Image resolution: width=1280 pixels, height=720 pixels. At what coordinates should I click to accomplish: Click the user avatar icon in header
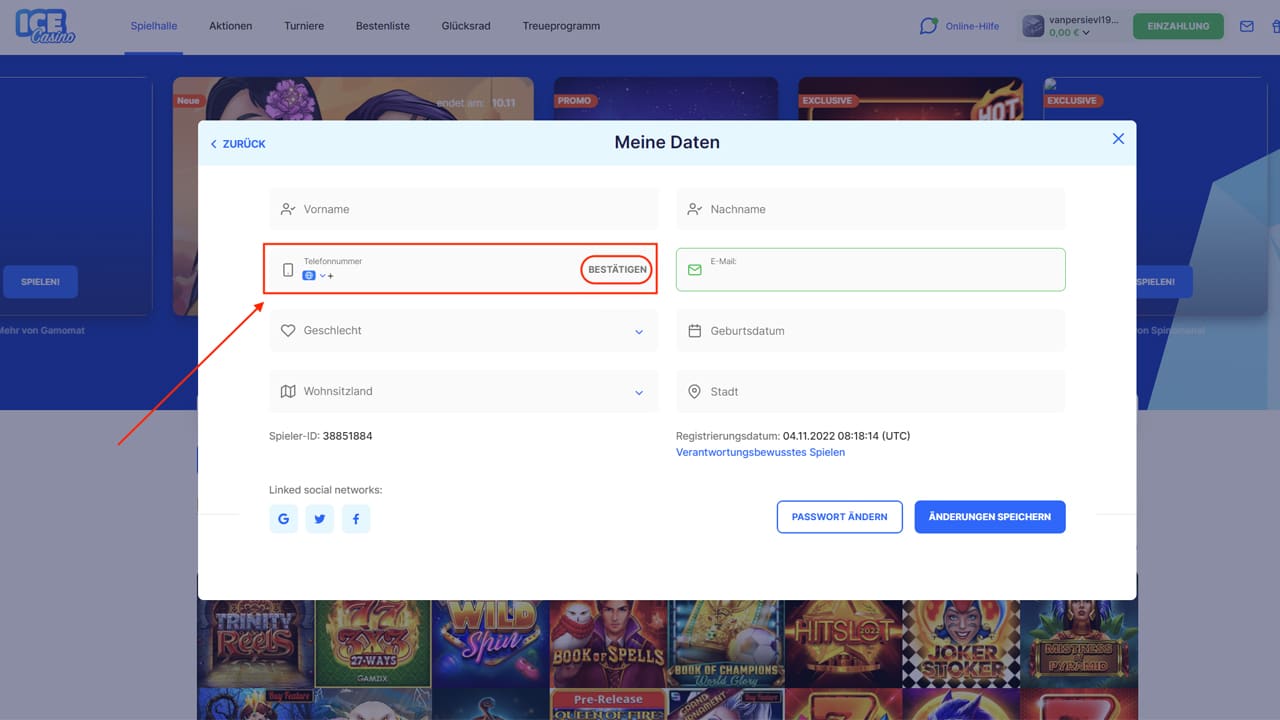tap(1033, 27)
